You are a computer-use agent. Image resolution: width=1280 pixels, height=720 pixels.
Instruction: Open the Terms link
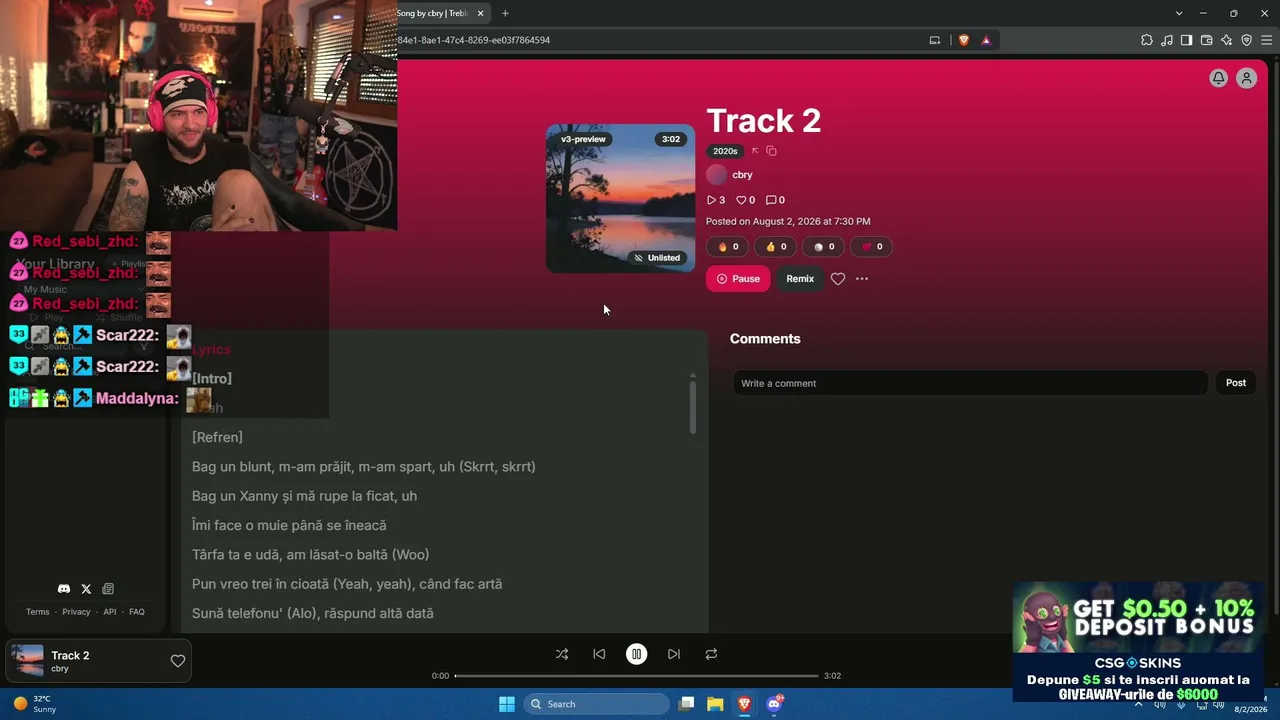pyautogui.click(x=37, y=612)
